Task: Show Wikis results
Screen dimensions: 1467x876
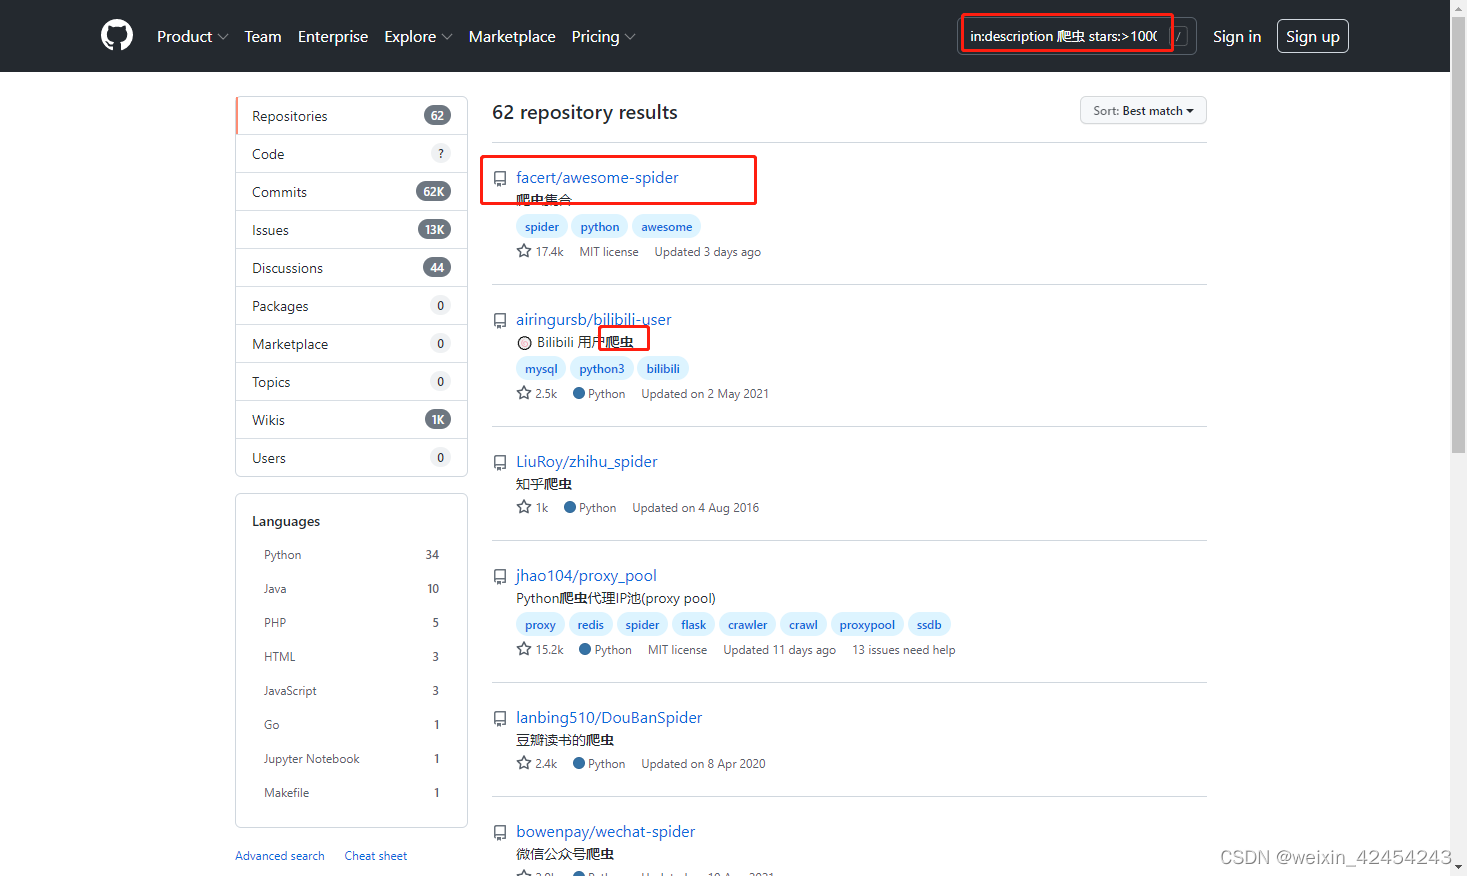Action: (x=351, y=420)
